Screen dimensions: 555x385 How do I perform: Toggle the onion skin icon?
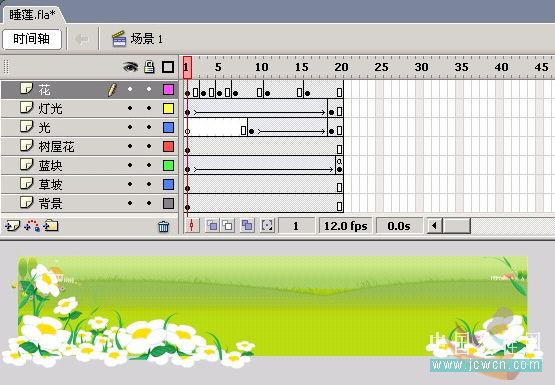[x=212, y=225]
